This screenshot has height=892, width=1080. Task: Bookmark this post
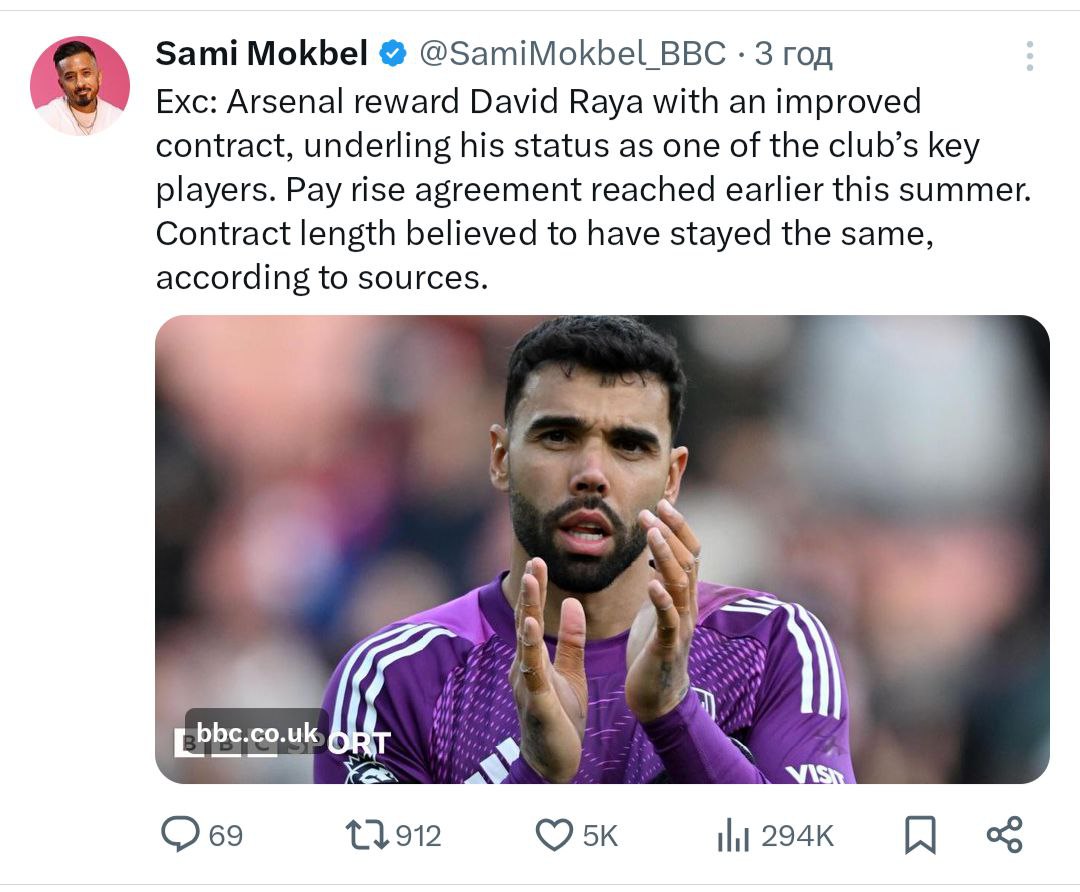click(919, 835)
